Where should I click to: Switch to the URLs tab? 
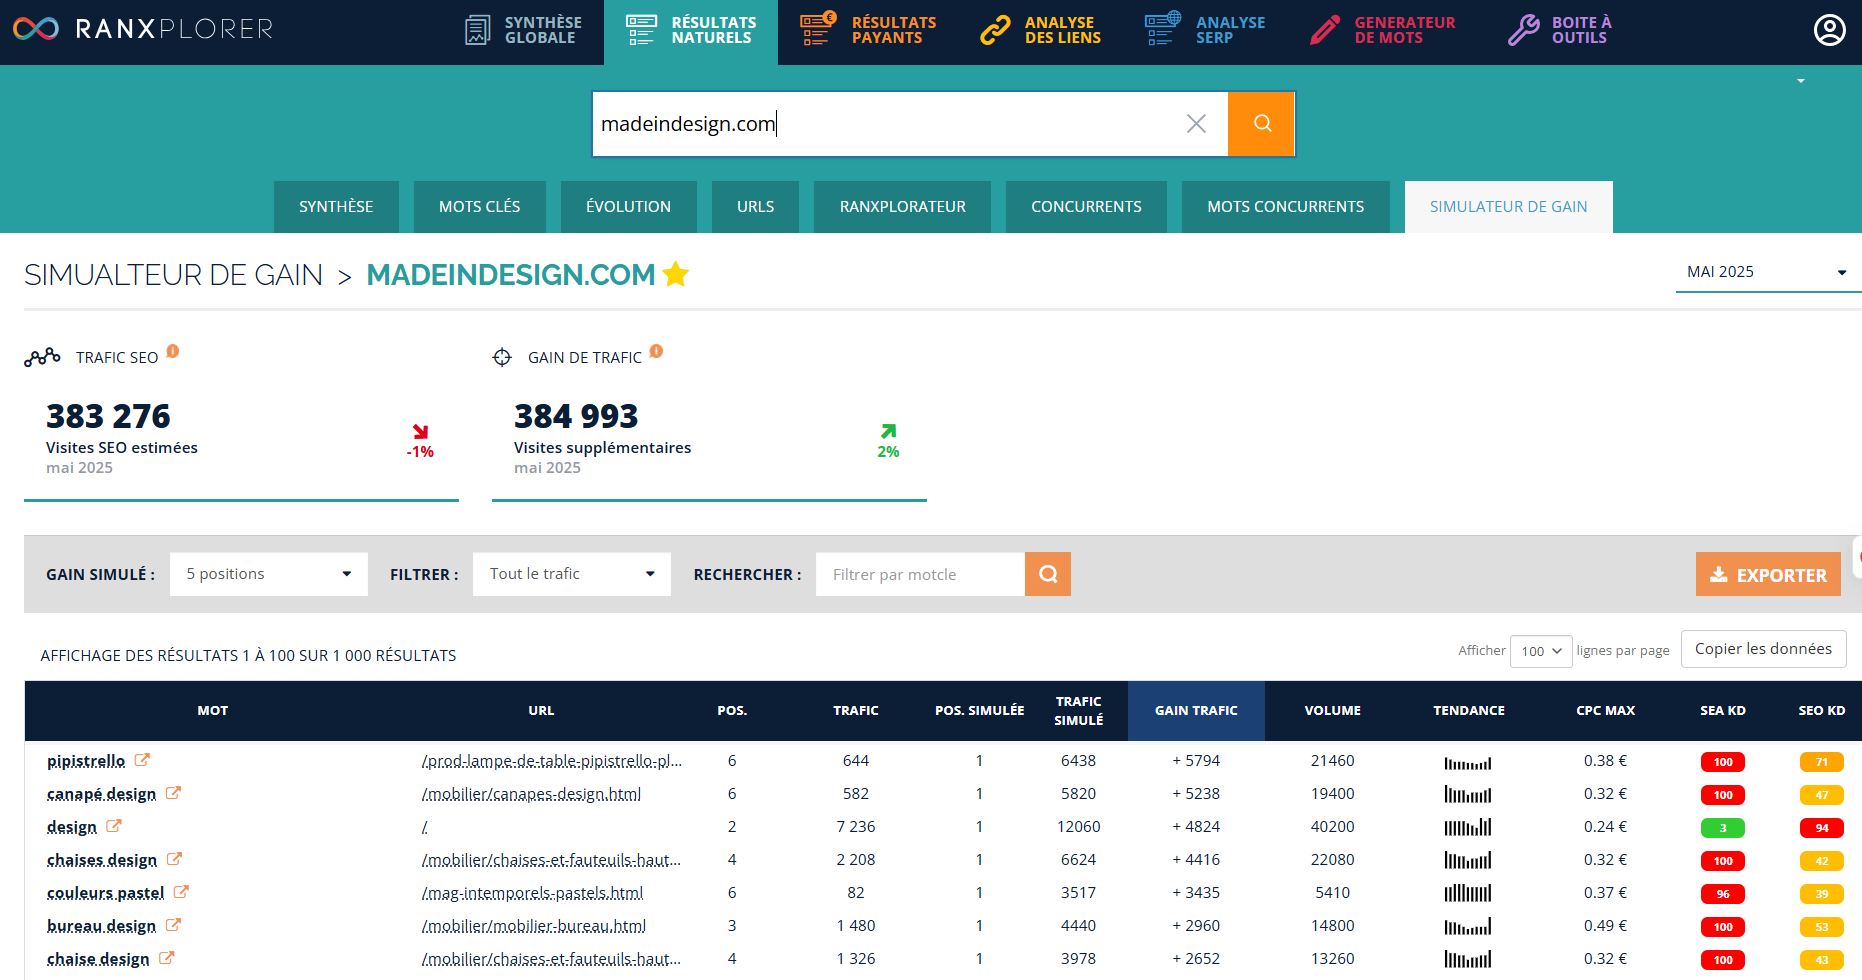pyautogui.click(x=756, y=207)
